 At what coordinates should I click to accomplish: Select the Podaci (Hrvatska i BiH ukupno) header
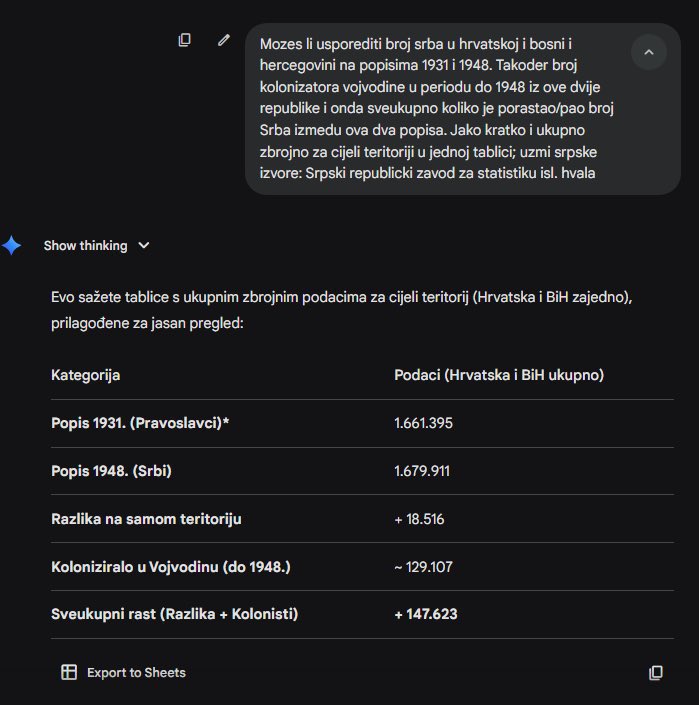pyautogui.click(x=499, y=375)
